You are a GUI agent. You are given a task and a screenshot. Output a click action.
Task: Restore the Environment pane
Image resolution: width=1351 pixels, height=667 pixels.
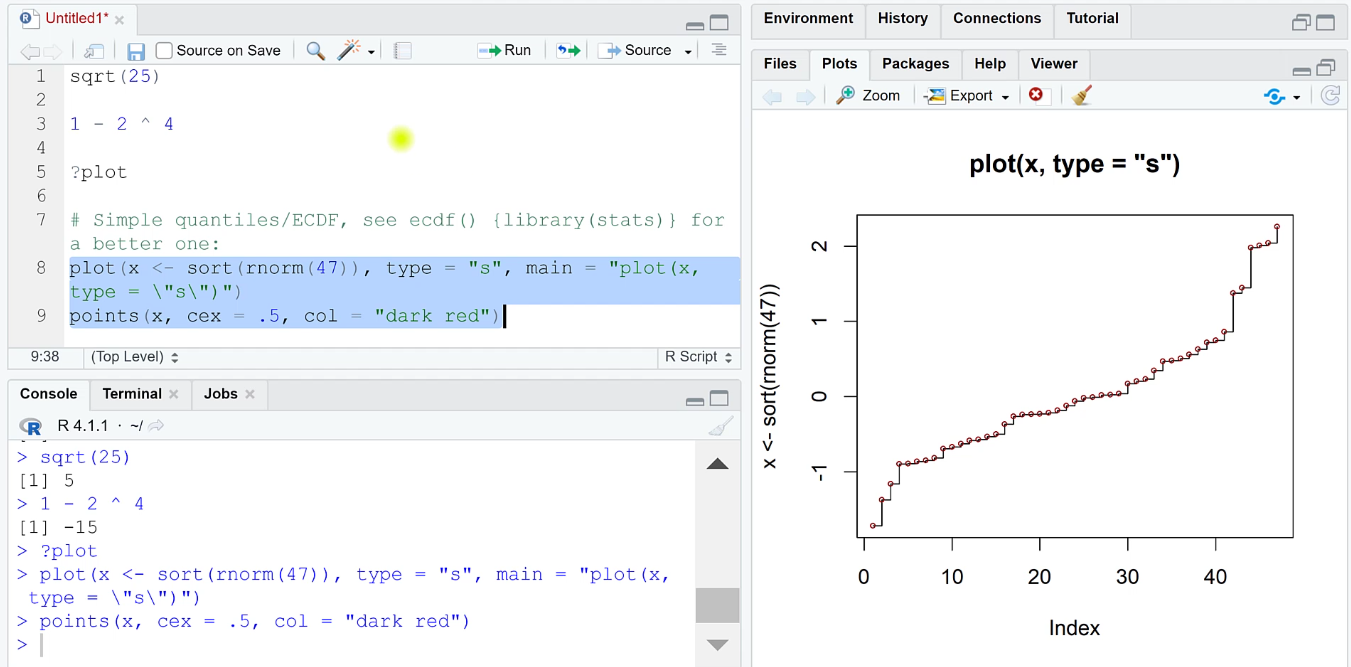click(x=1301, y=23)
